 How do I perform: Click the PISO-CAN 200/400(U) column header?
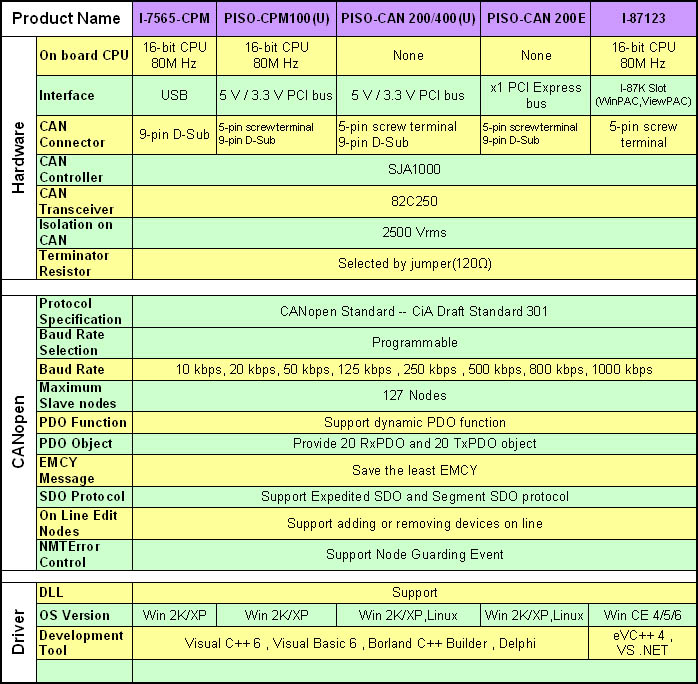click(408, 19)
